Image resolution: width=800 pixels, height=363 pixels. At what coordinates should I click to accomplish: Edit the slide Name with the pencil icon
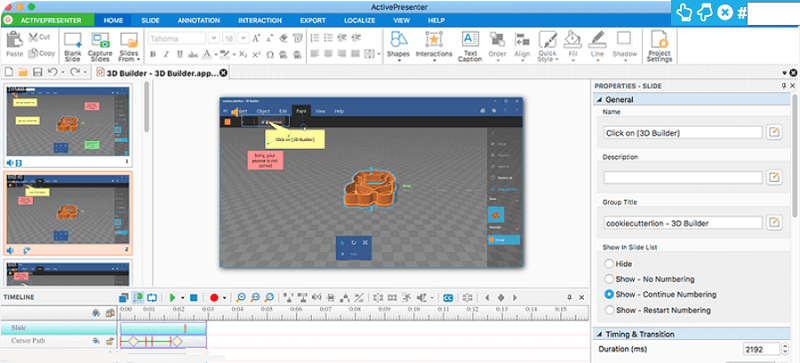click(x=774, y=132)
